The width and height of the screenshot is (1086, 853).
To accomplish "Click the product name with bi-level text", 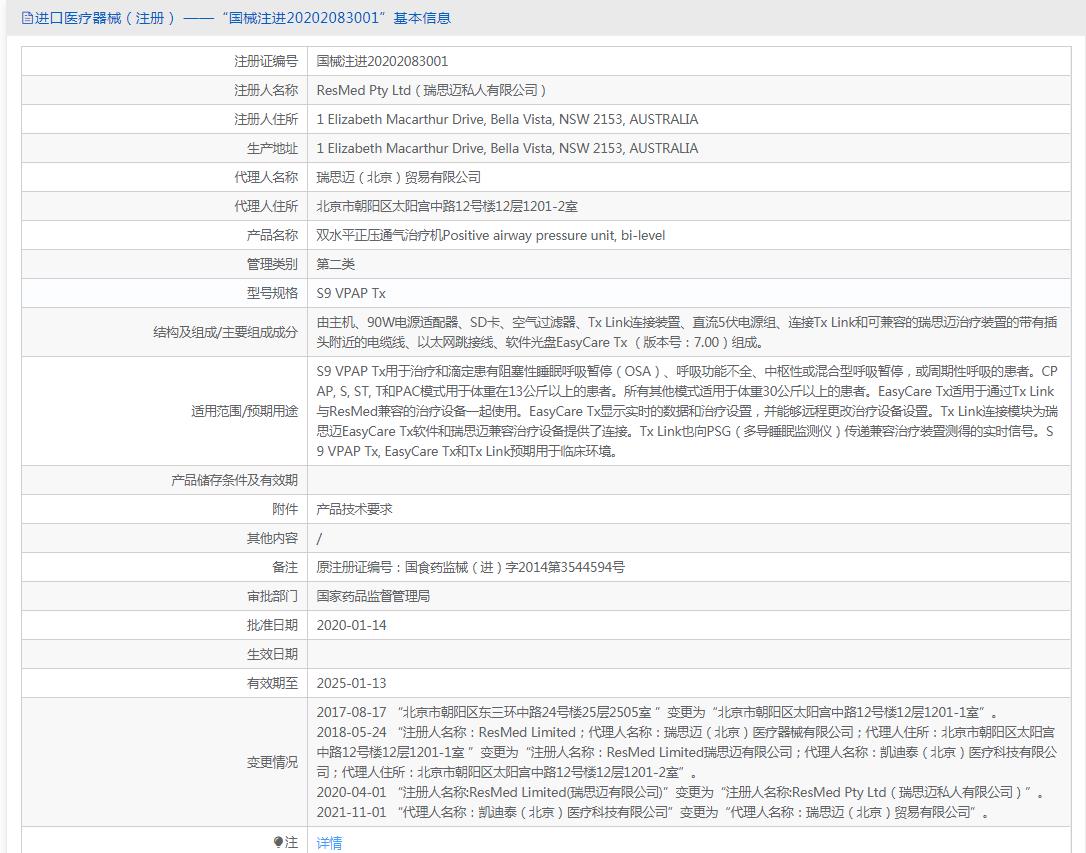I will (x=490, y=235).
